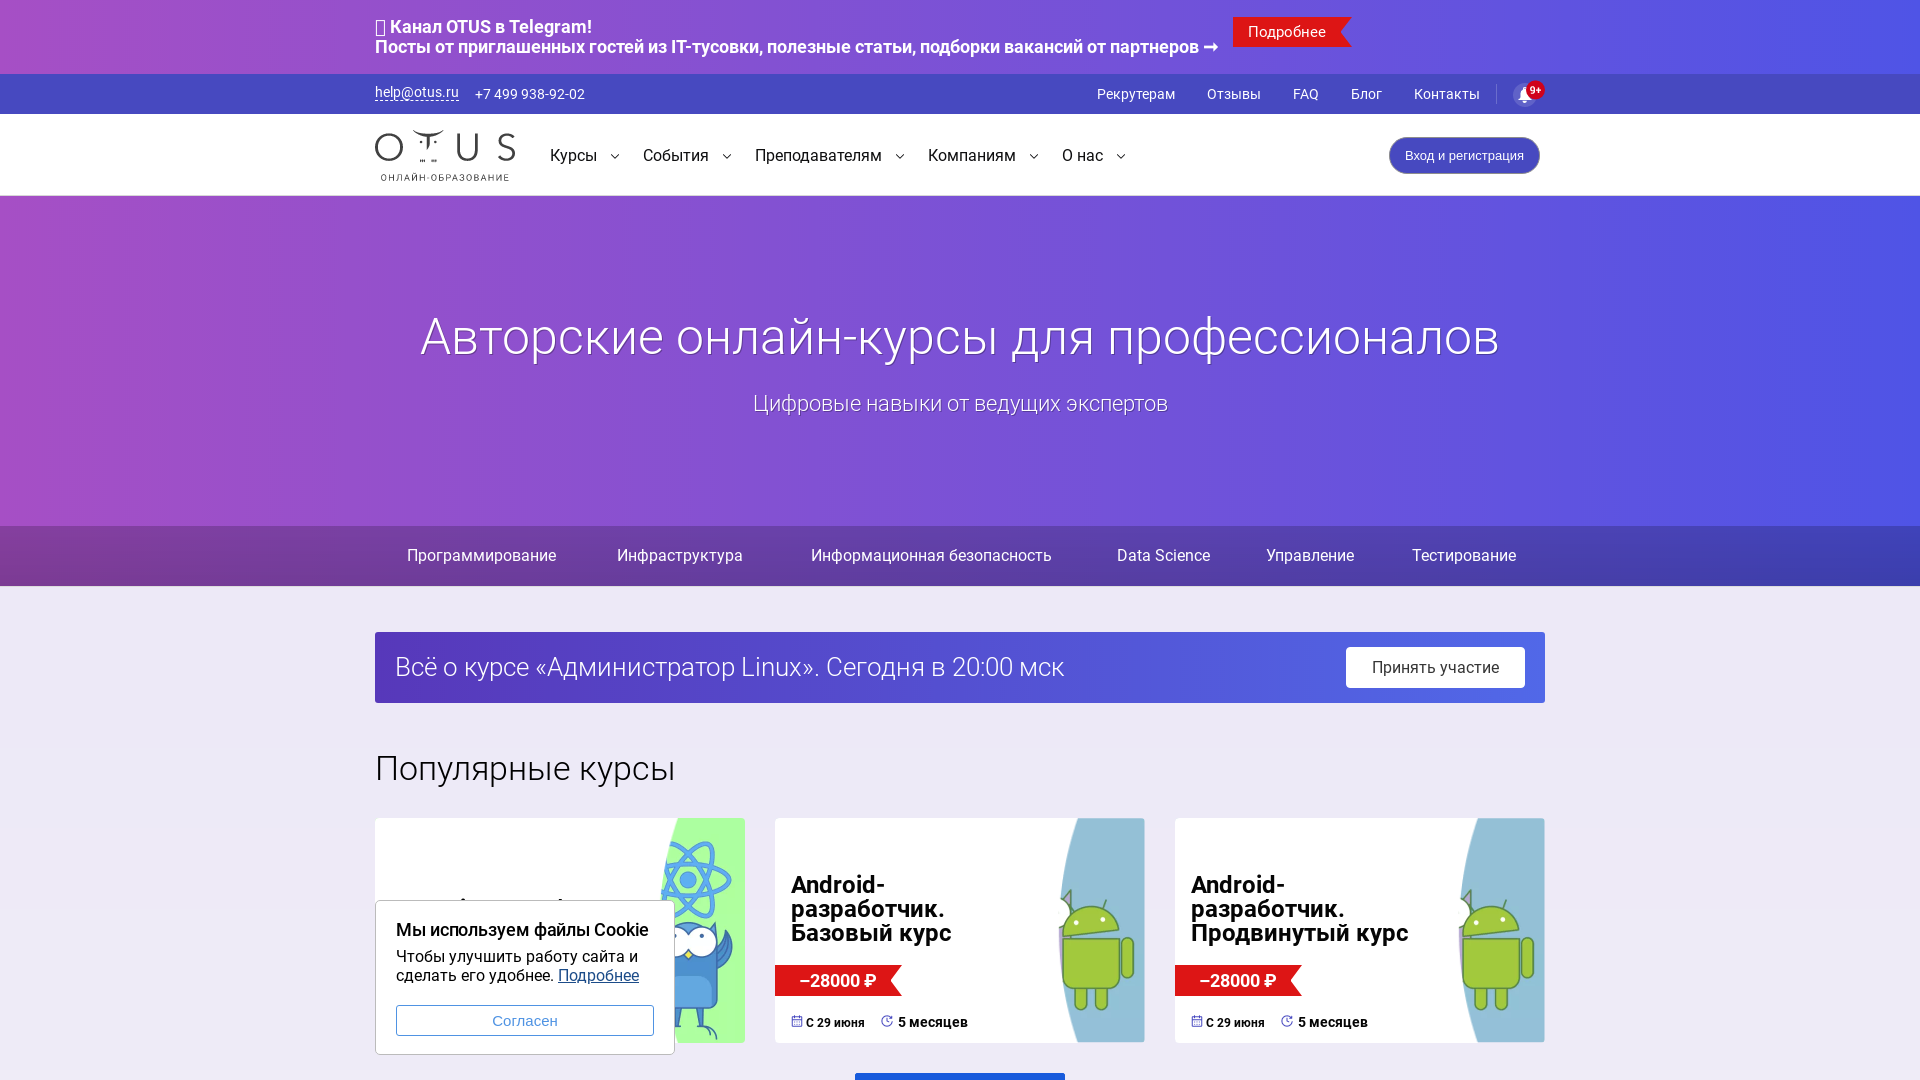The width and height of the screenshot is (1920, 1080).
Task: Click the Популярные курсы heading
Action: click(525, 769)
